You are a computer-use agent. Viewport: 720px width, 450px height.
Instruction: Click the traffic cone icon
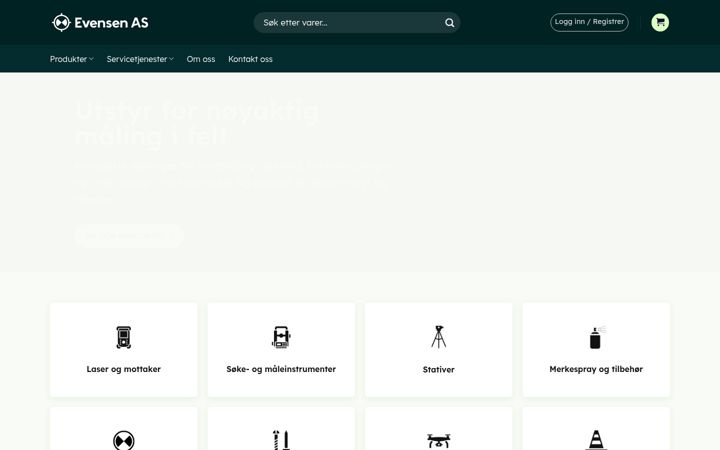(596, 440)
